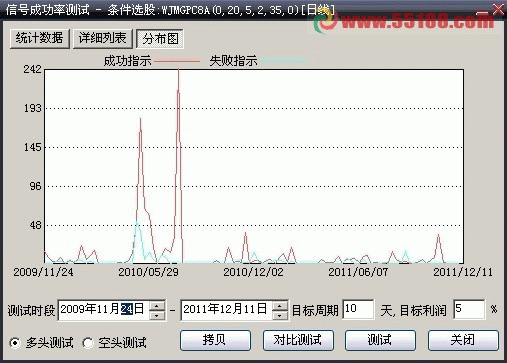Viewport: 507px width, 363px height.
Task: Click the 2011/12/11 axis date label
Action: pyautogui.click(x=463, y=272)
